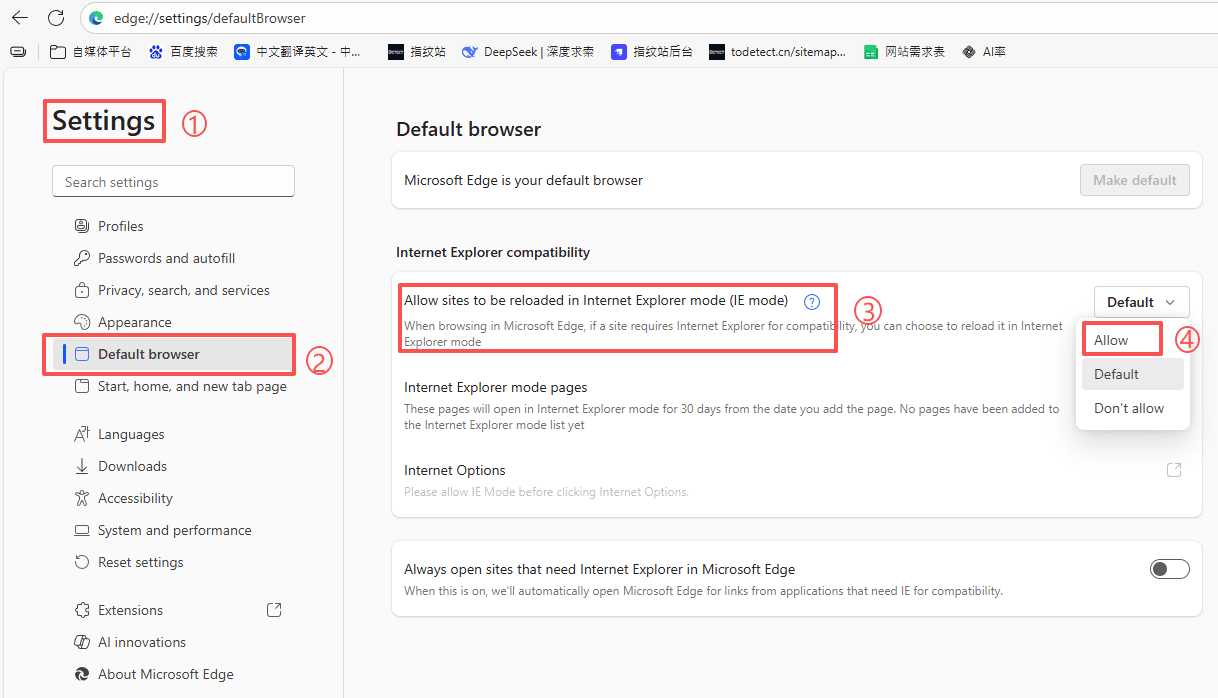Open AI innovations settings

click(173, 642)
